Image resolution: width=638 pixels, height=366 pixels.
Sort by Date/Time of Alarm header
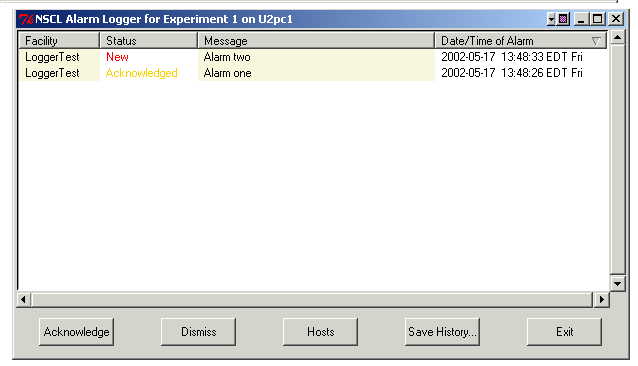point(521,41)
